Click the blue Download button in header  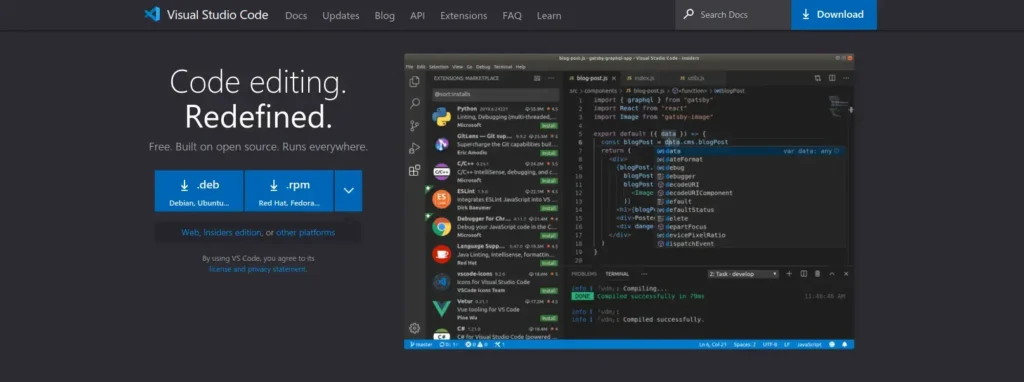[834, 14]
